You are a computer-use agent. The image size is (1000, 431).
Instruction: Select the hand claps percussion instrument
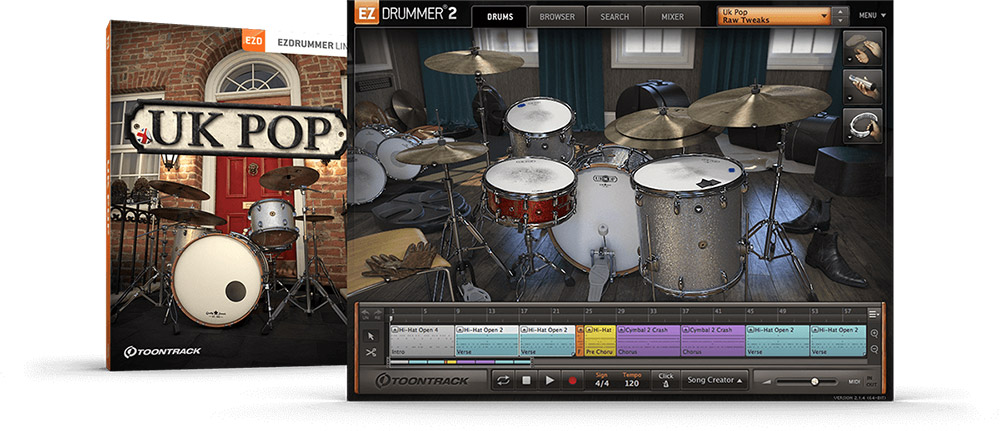(x=864, y=48)
